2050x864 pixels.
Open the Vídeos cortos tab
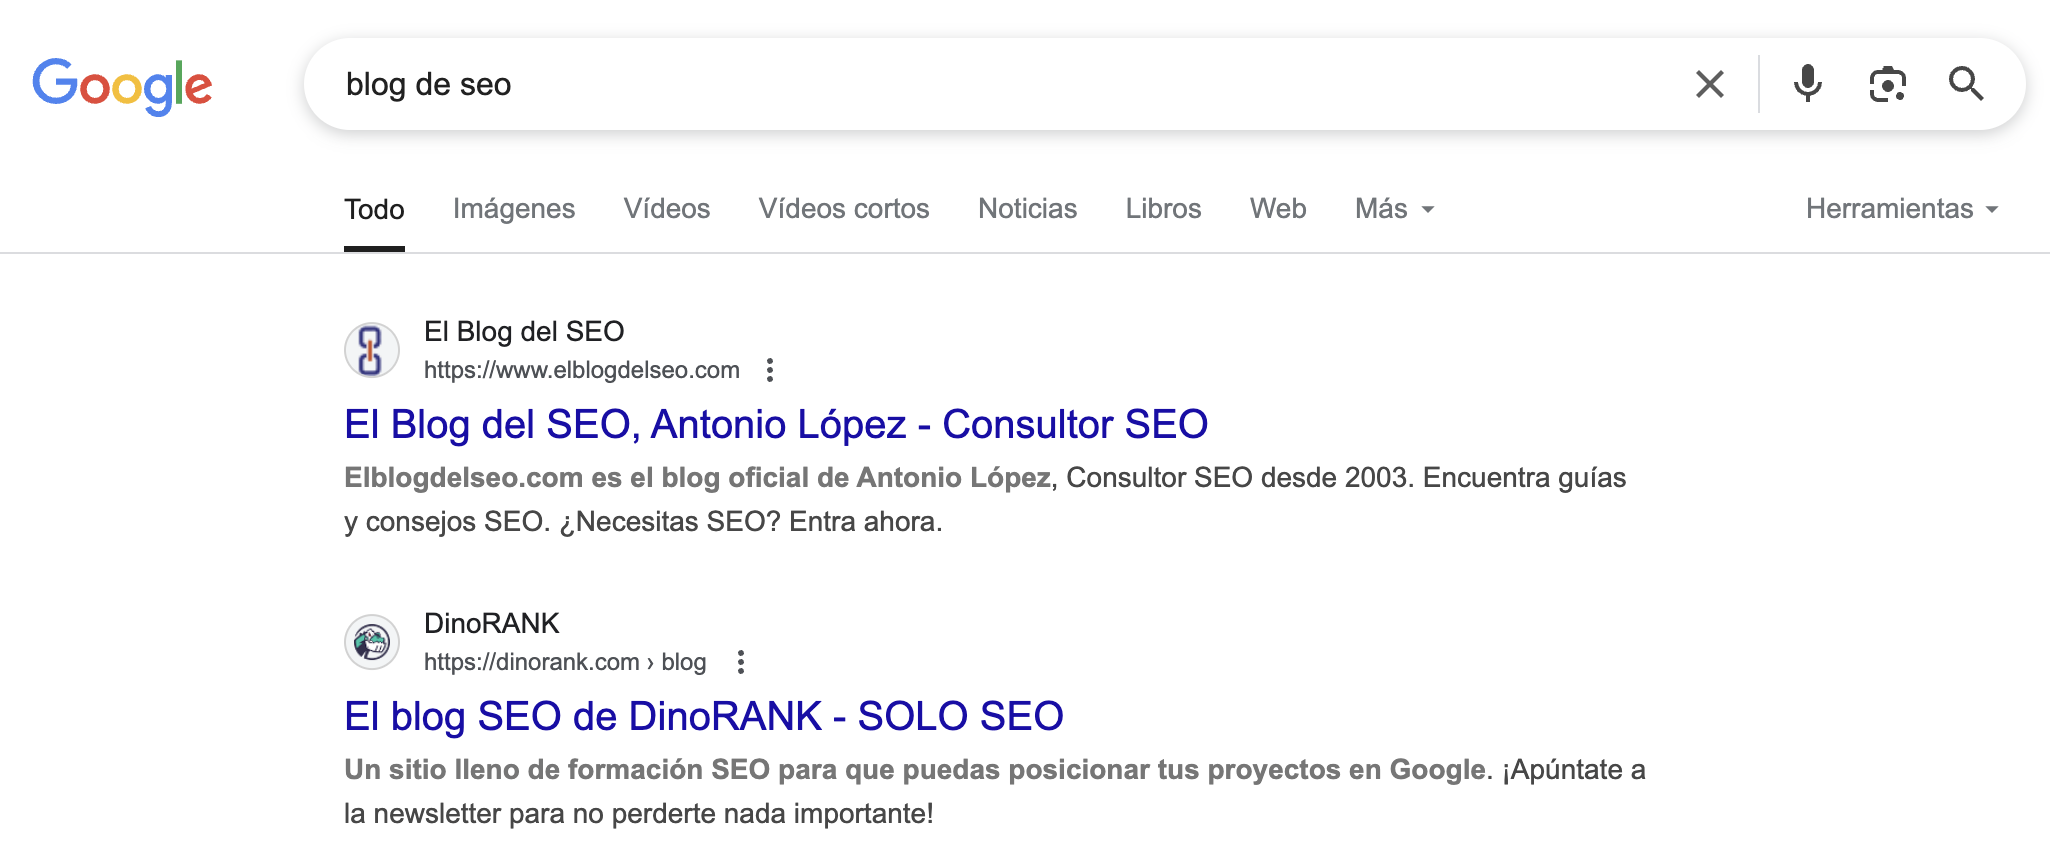point(844,209)
